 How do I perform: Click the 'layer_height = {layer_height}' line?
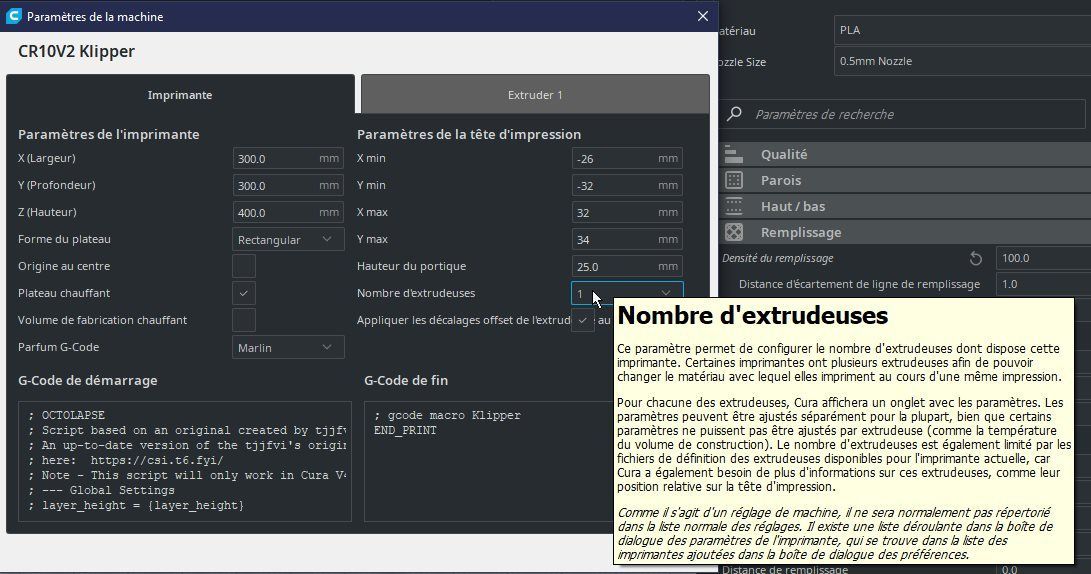point(136,506)
